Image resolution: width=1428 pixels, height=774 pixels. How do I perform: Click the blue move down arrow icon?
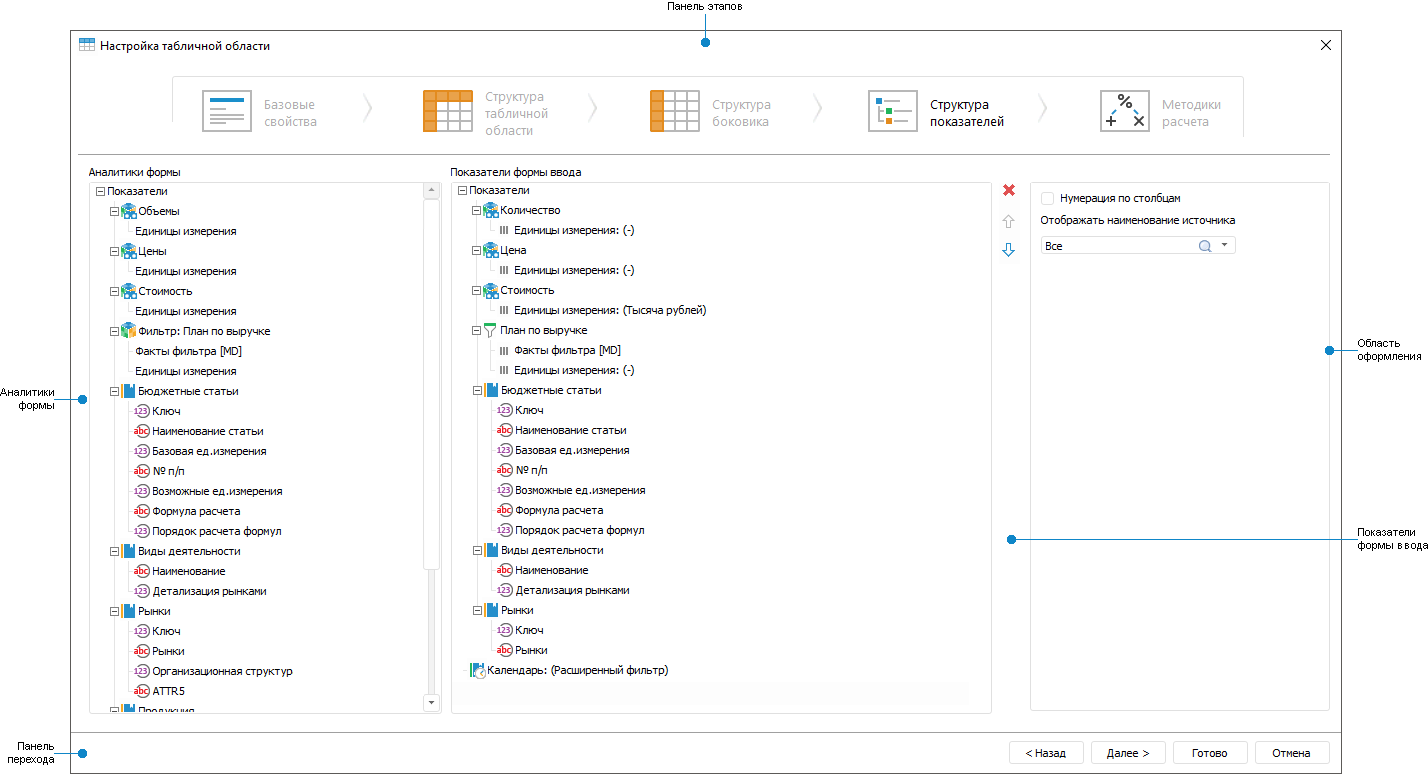tap(1008, 250)
